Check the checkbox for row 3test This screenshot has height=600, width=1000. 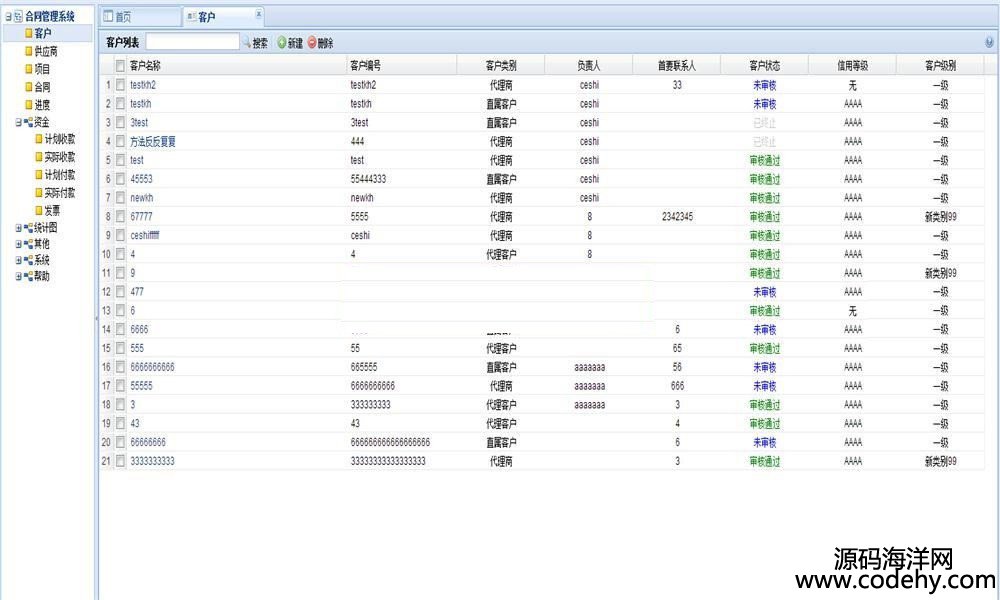pyautogui.click(x=120, y=122)
